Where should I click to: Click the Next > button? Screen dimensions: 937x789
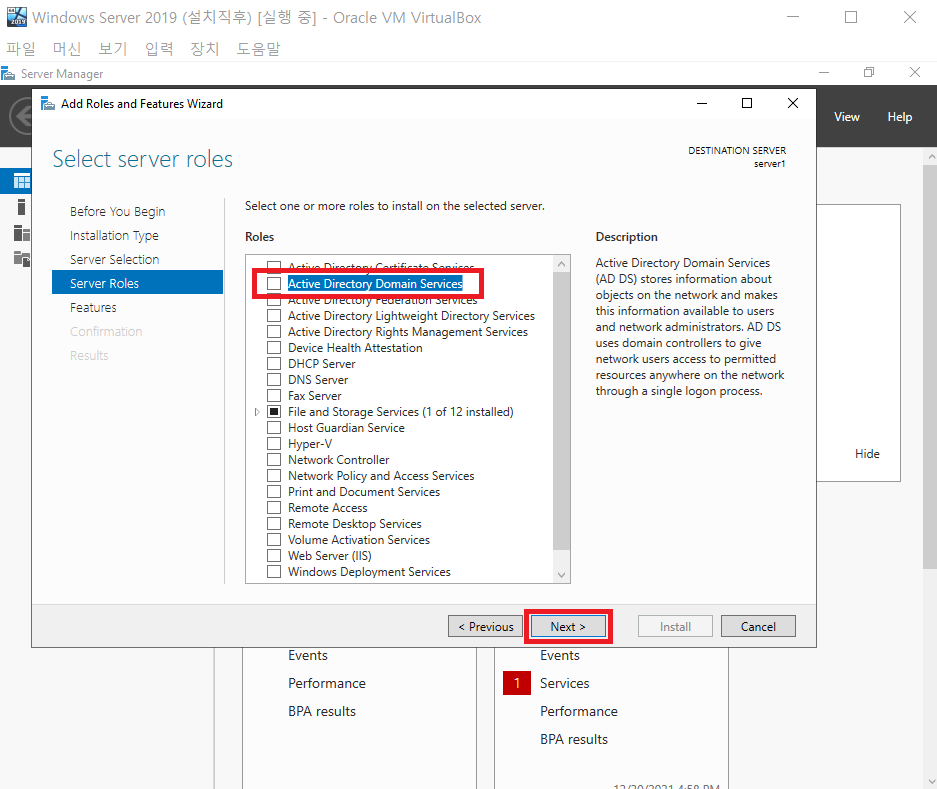(568, 626)
